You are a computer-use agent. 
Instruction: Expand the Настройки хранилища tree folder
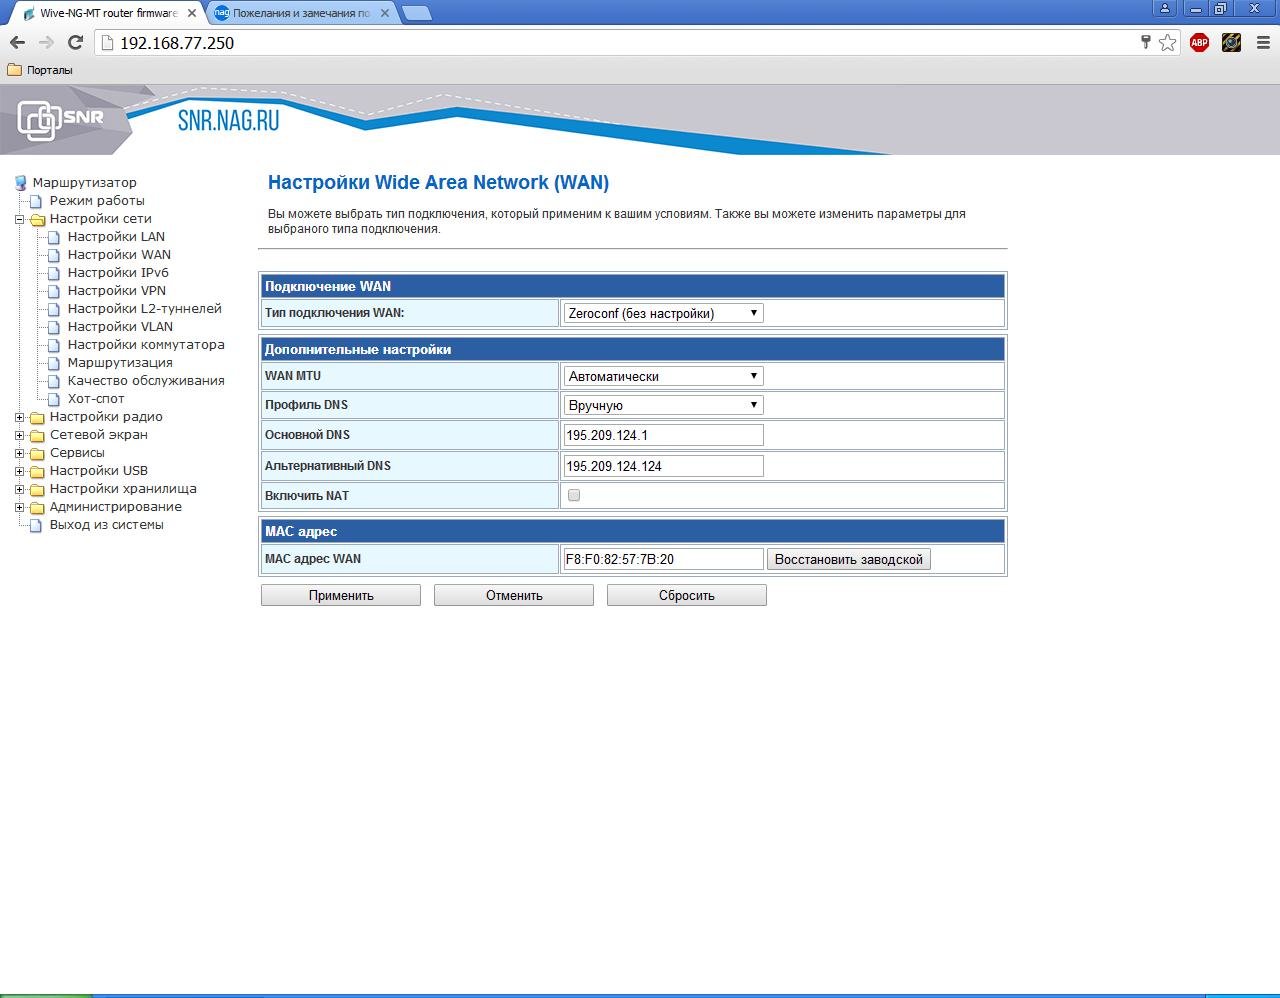coord(19,489)
